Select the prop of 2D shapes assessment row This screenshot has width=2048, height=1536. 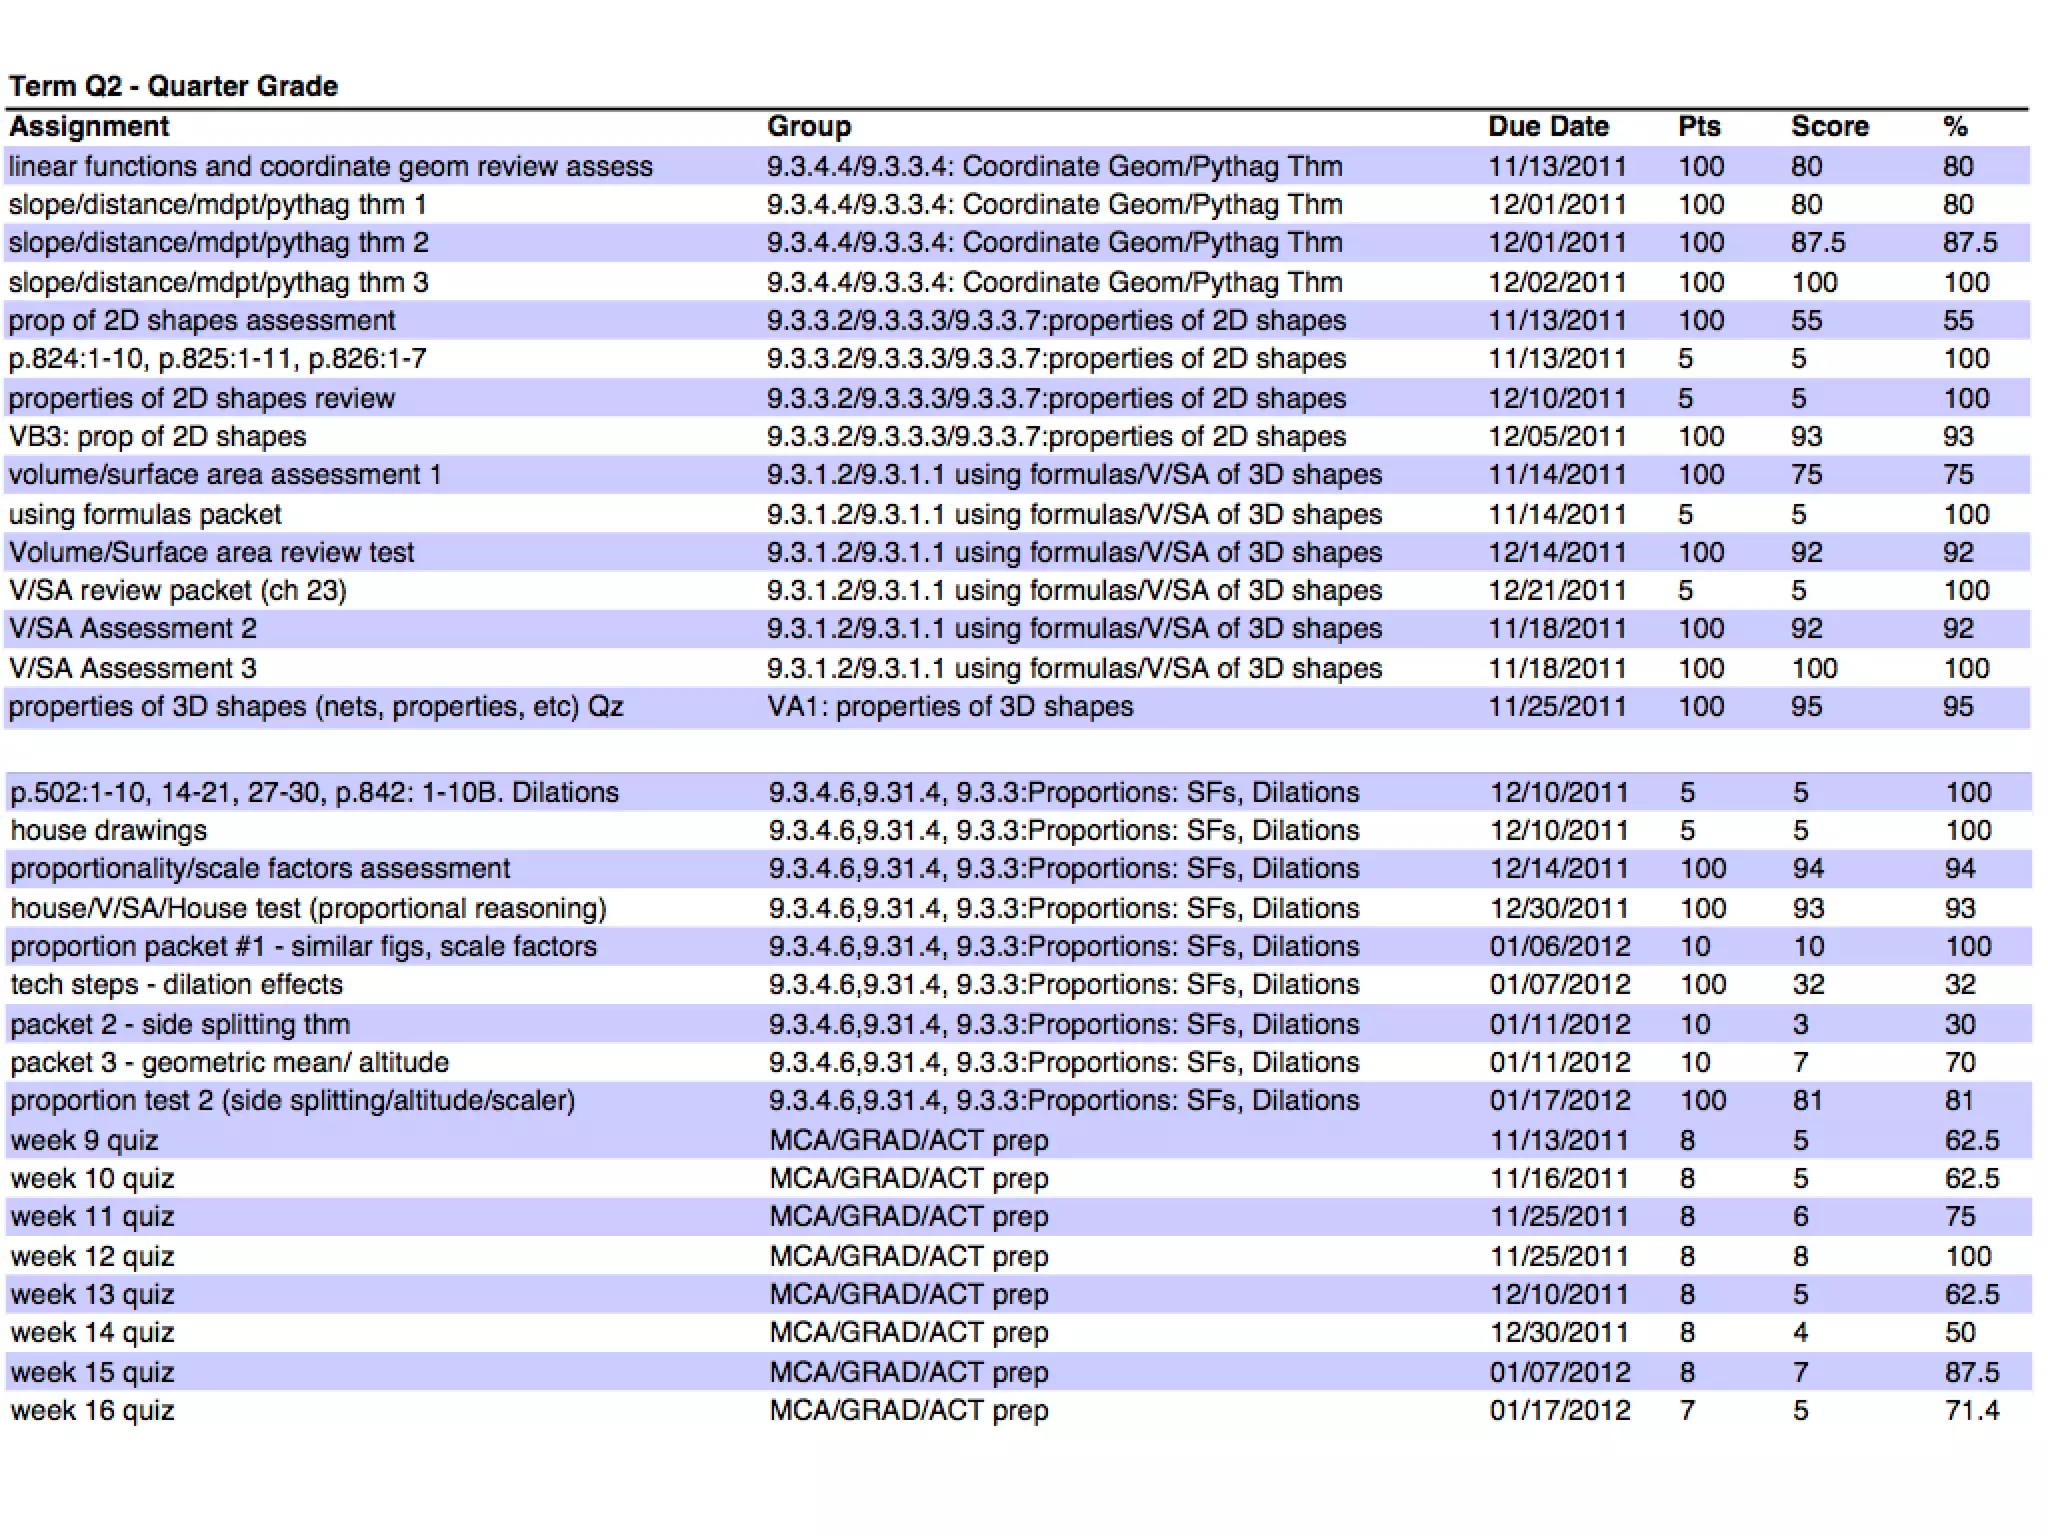click(x=202, y=321)
